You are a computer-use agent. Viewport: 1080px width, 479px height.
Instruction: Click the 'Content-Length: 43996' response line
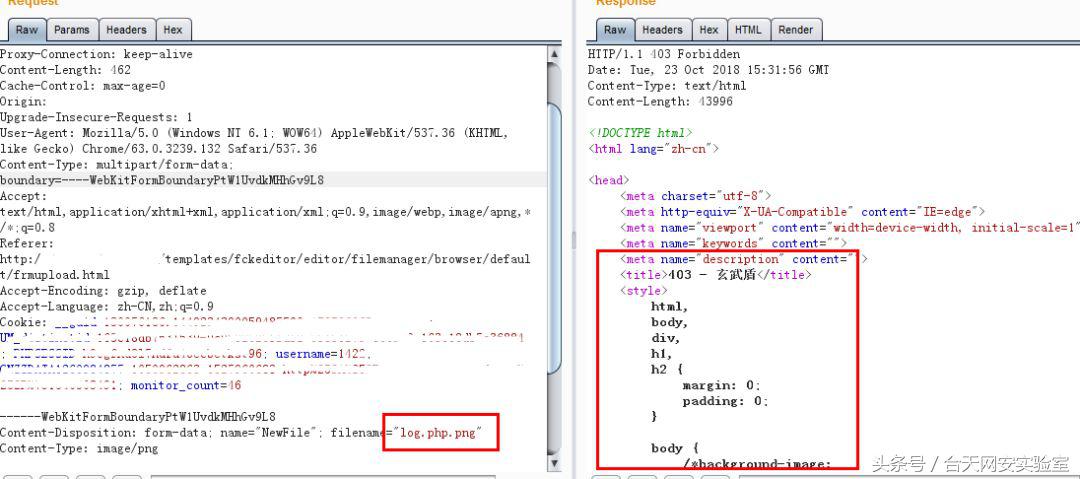point(660,101)
